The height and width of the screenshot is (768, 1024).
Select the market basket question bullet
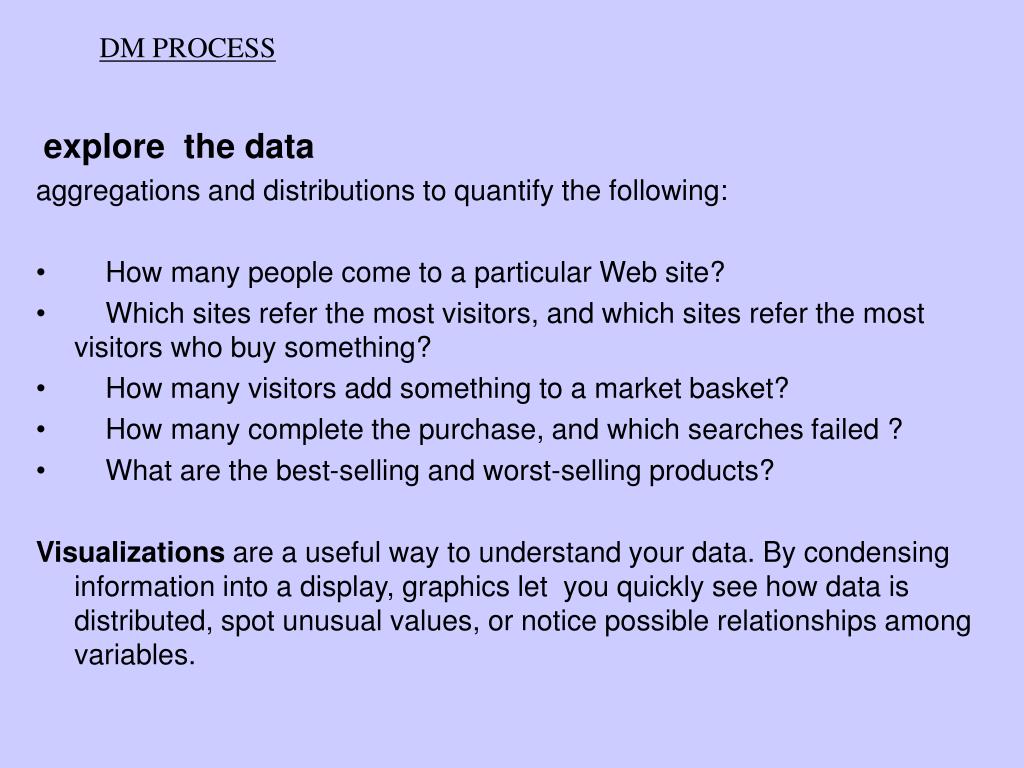(x=447, y=389)
